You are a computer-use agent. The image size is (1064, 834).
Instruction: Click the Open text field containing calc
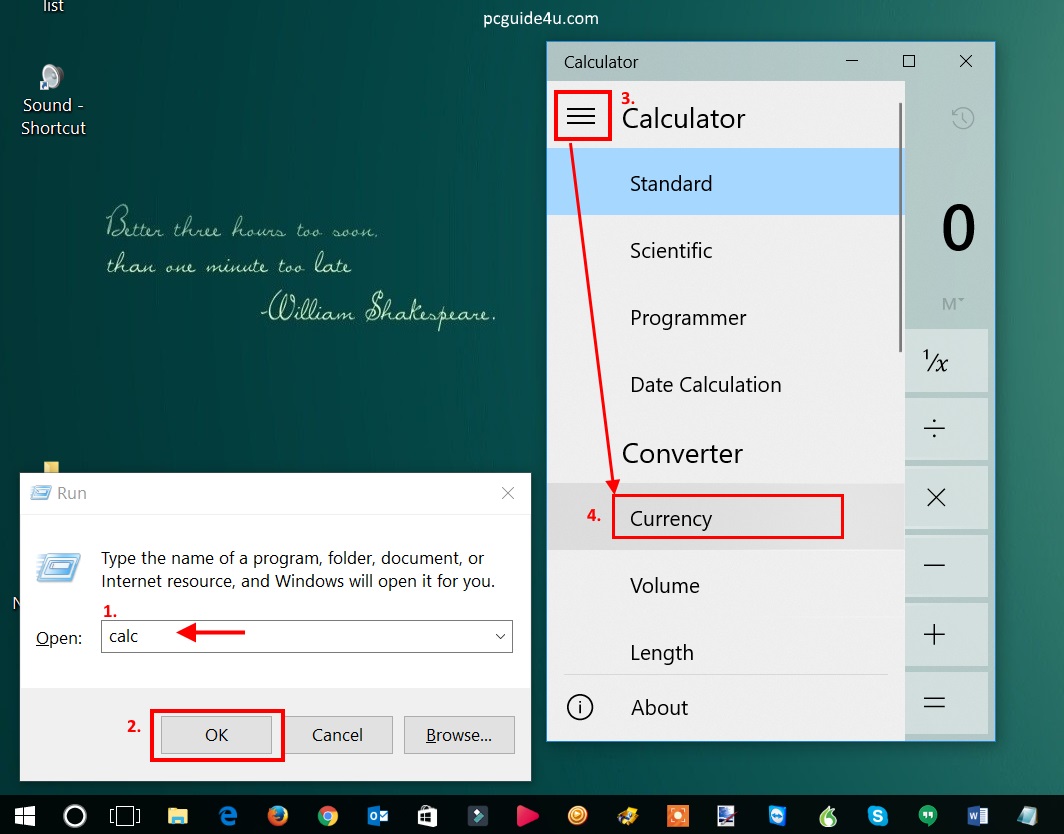click(300, 637)
